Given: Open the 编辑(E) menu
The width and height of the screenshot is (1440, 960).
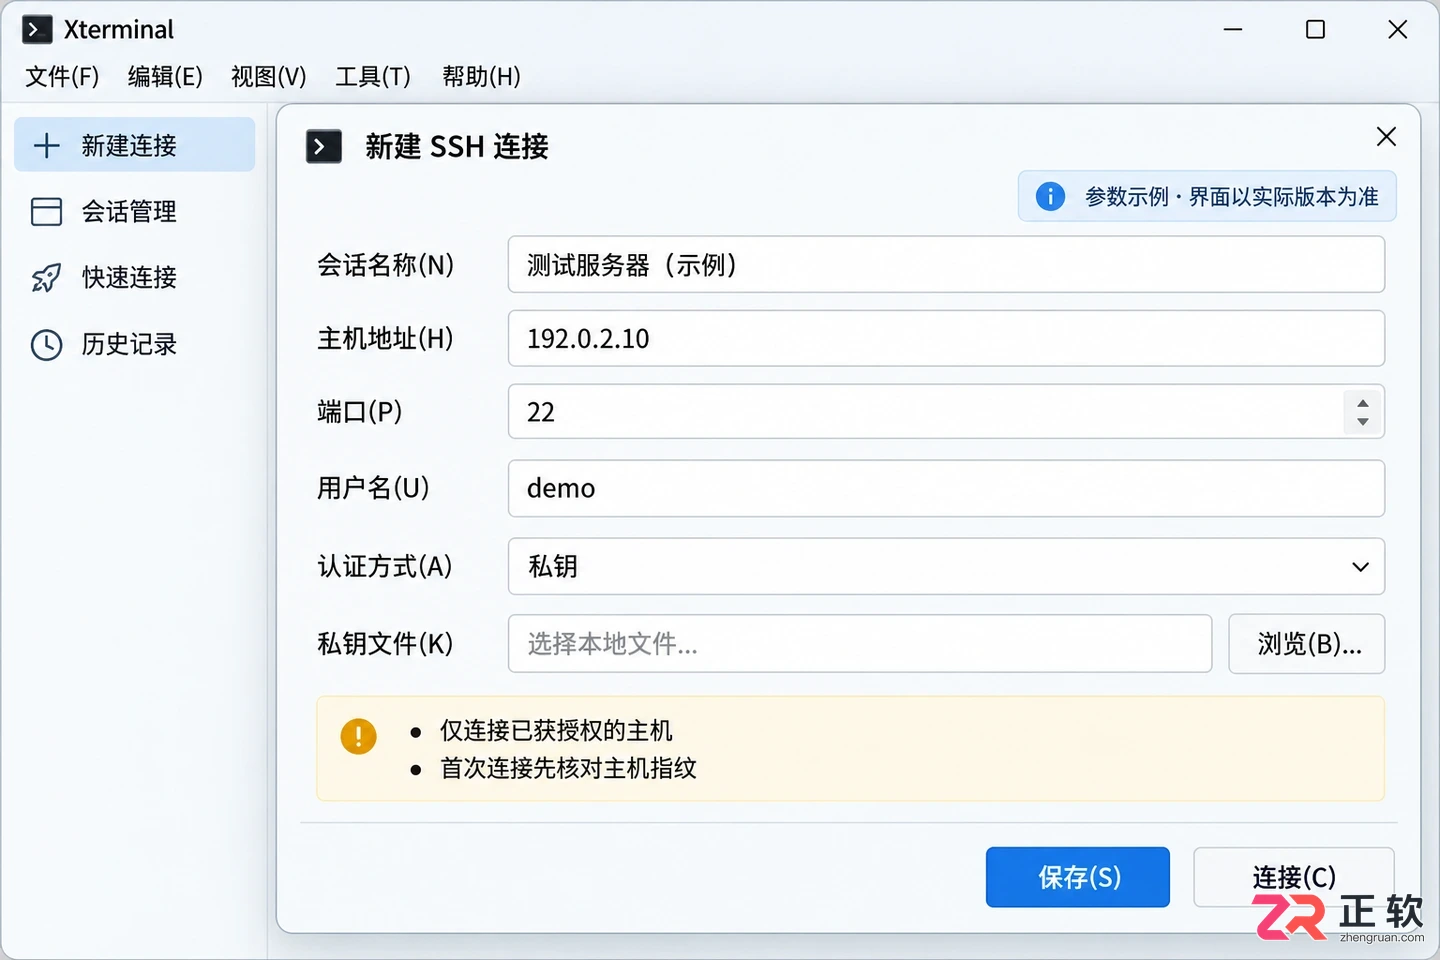Looking at the screenshot, I should click(165, 77).
